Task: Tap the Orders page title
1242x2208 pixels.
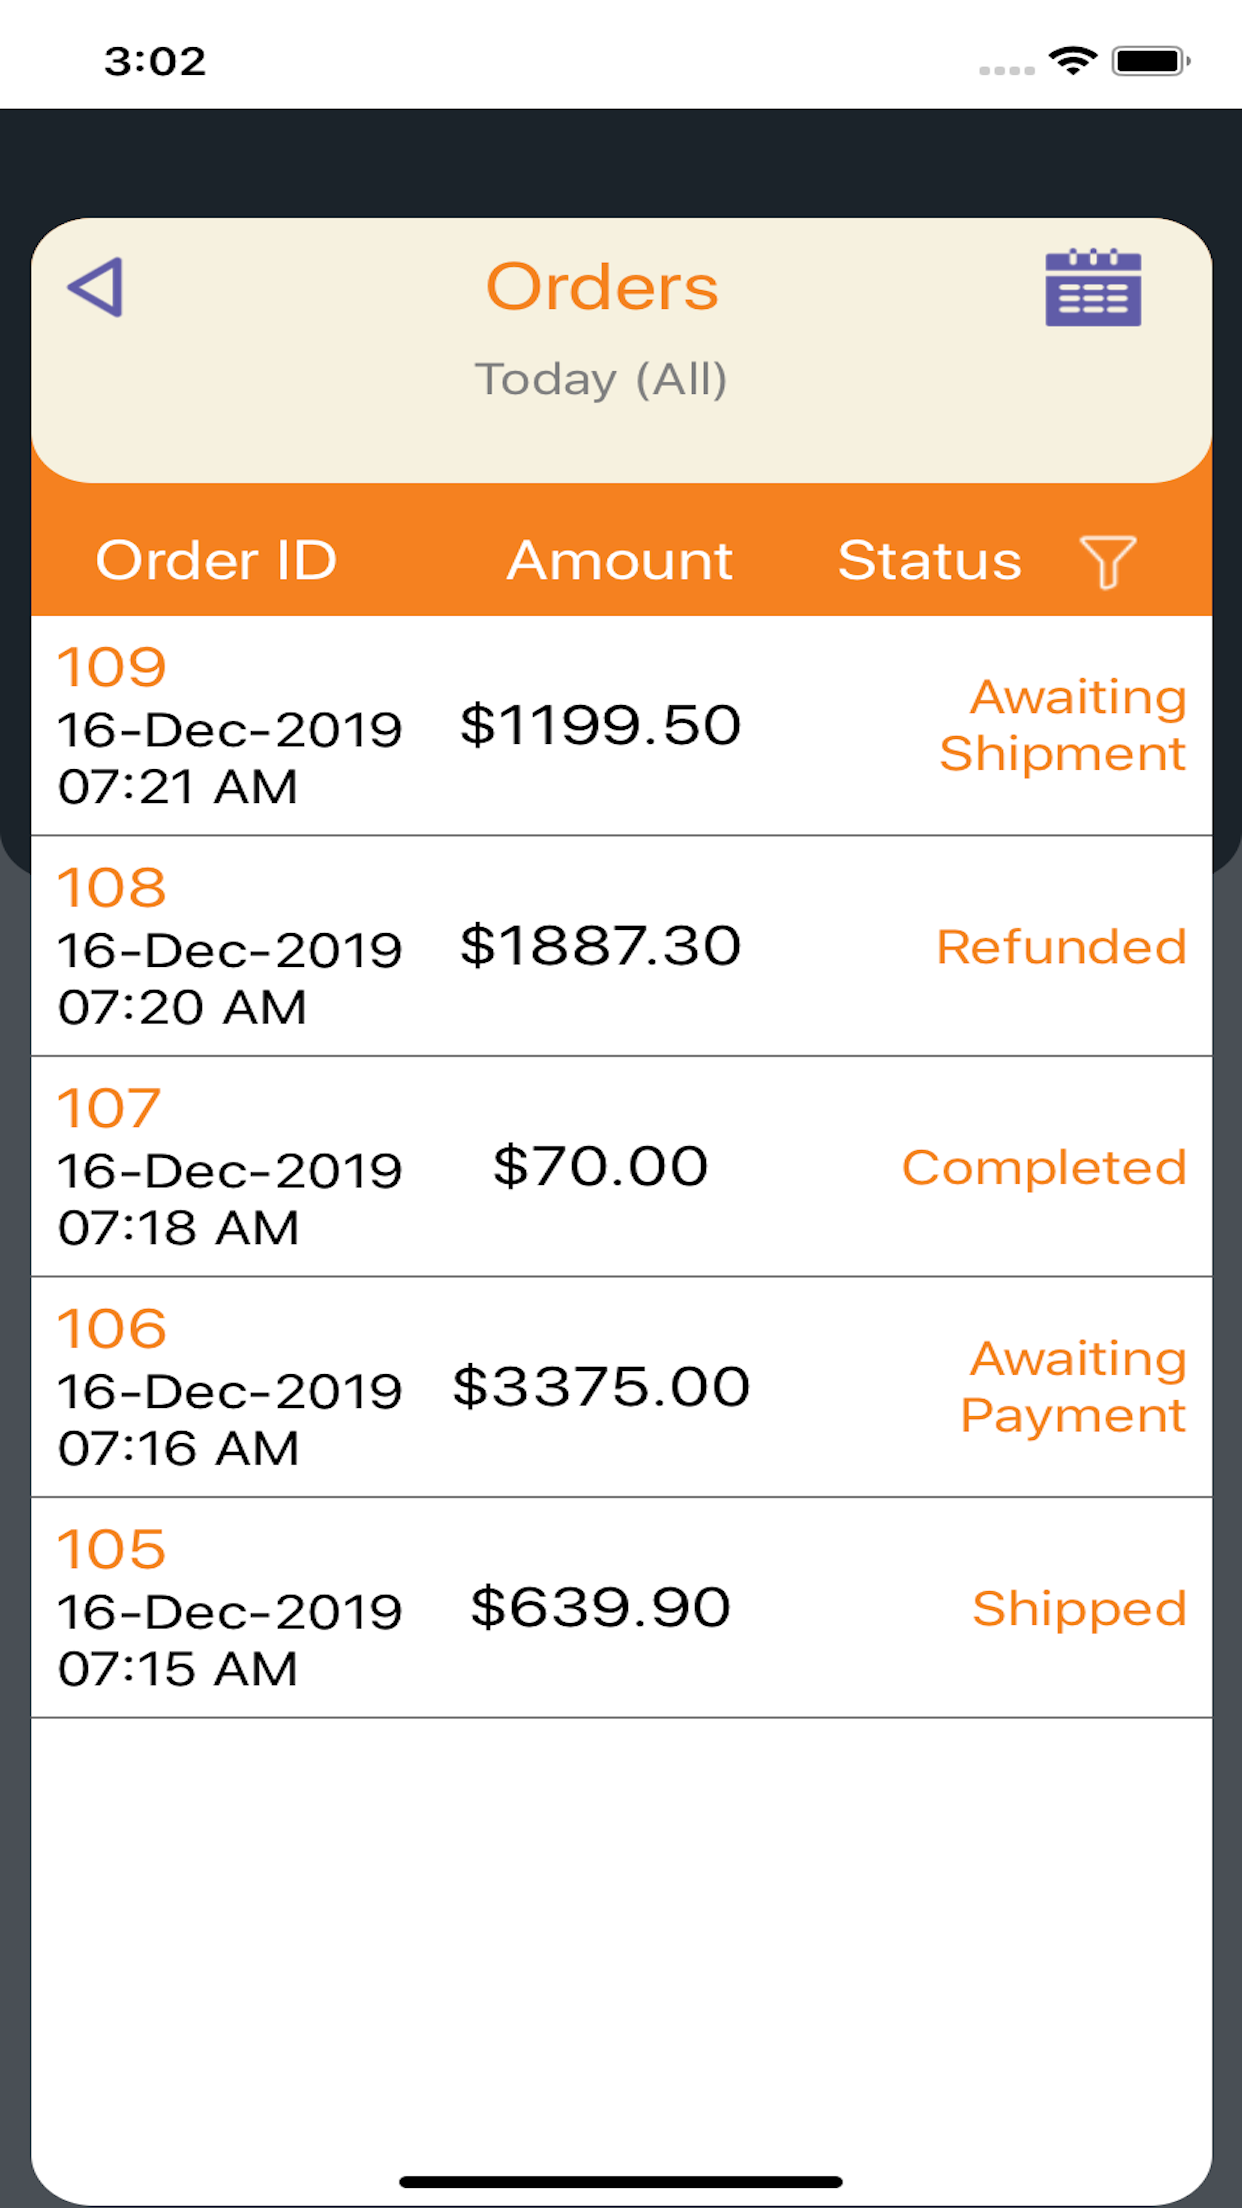Action: coord(602,288)
